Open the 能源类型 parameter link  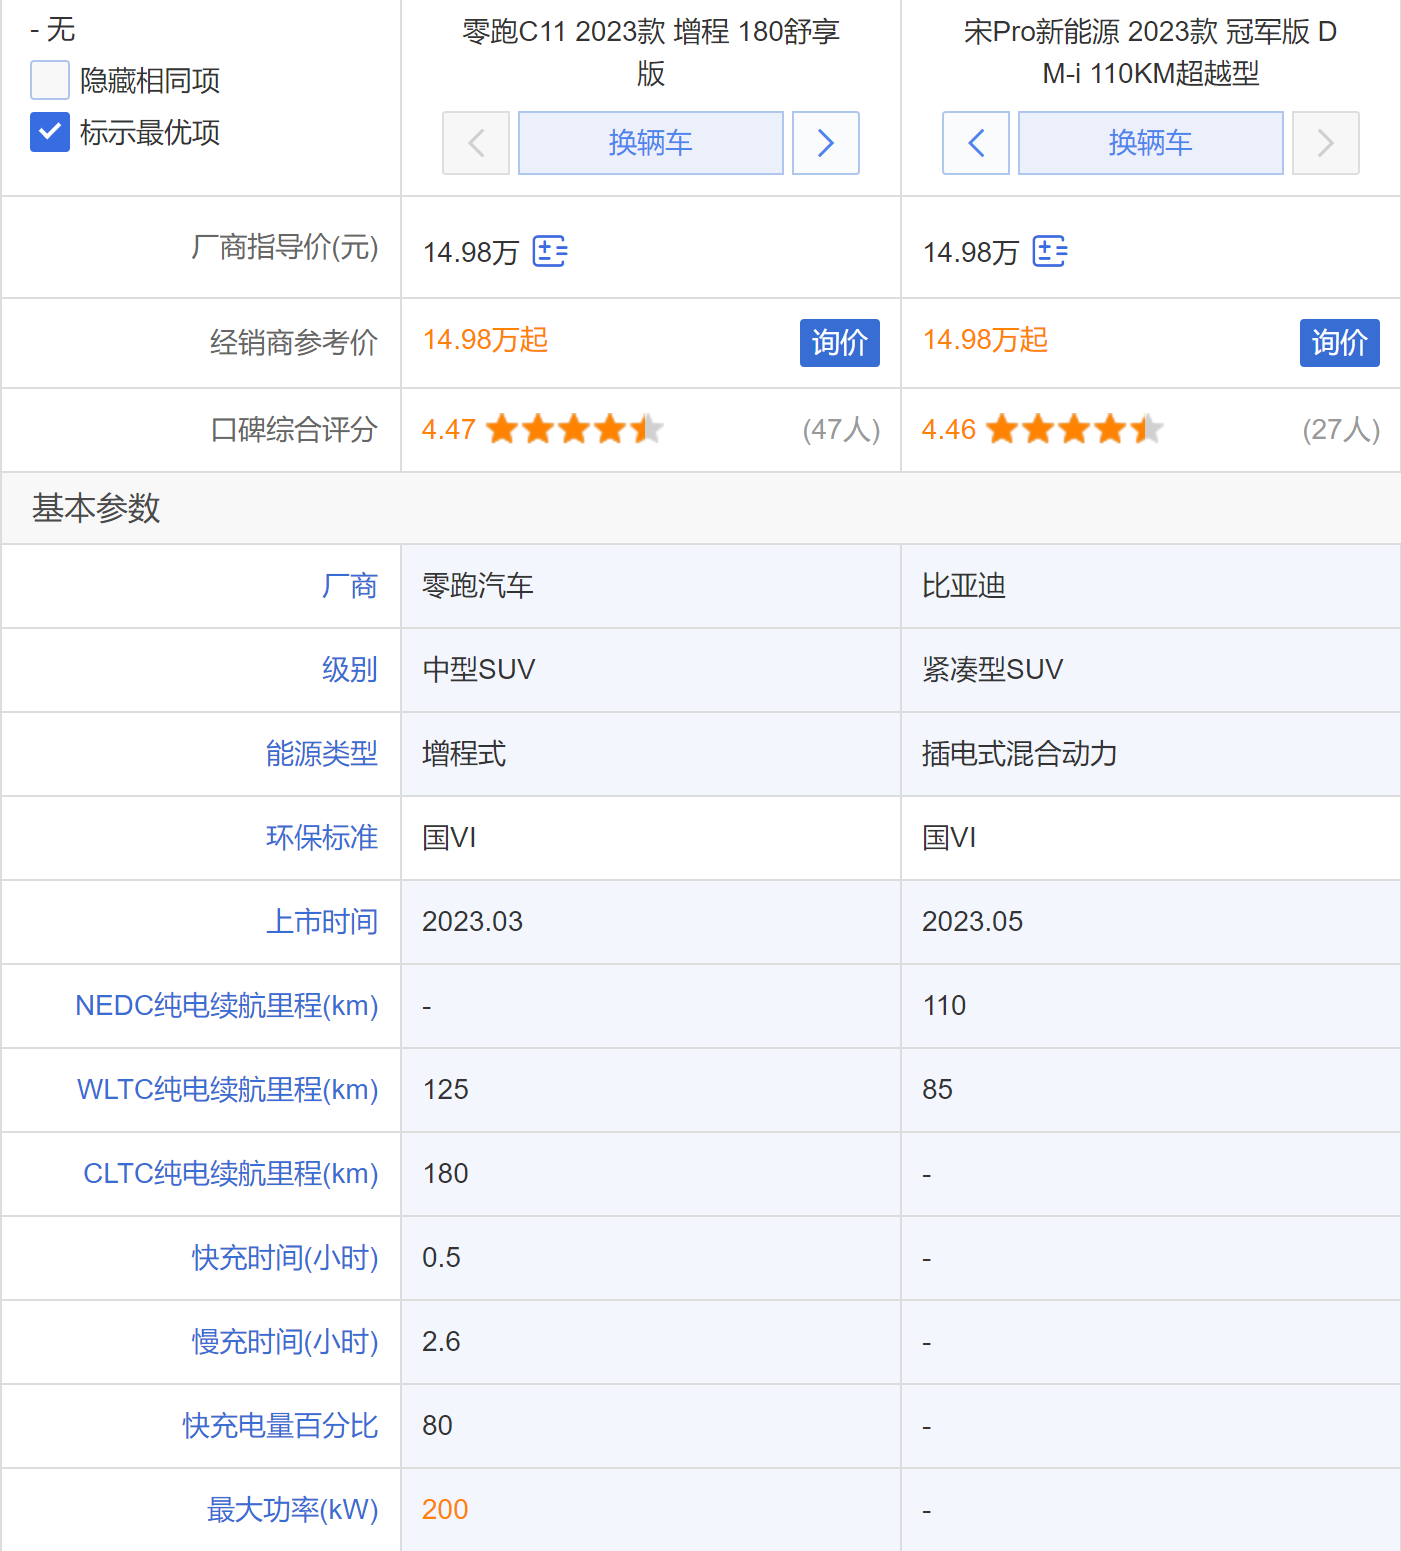[x=321, y=753]
